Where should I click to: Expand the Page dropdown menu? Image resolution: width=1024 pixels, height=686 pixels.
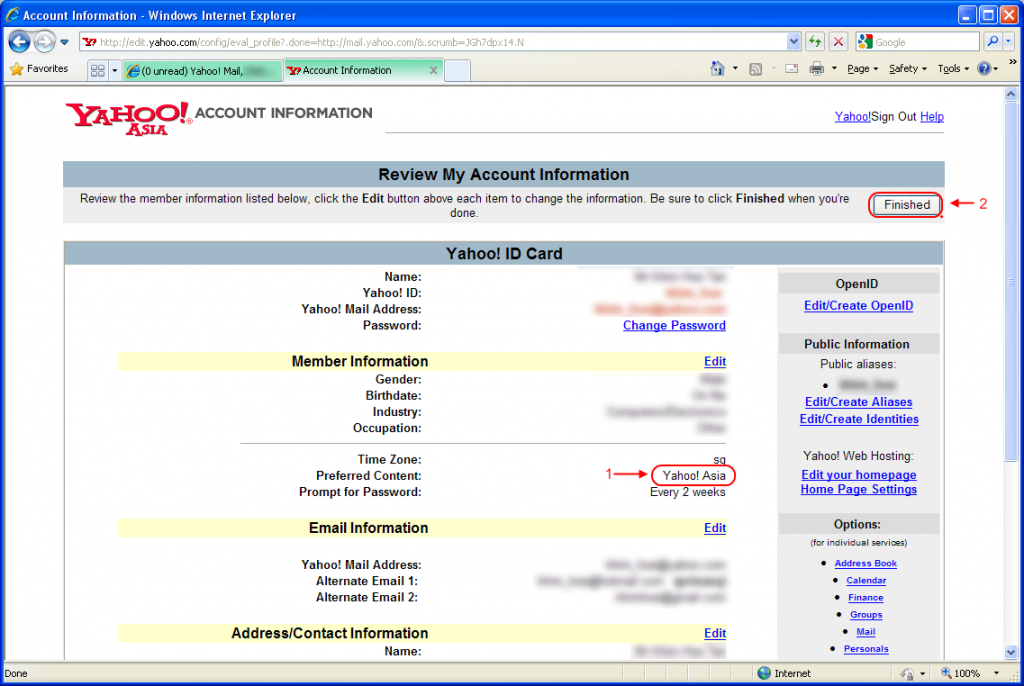(x=862, y=69)
